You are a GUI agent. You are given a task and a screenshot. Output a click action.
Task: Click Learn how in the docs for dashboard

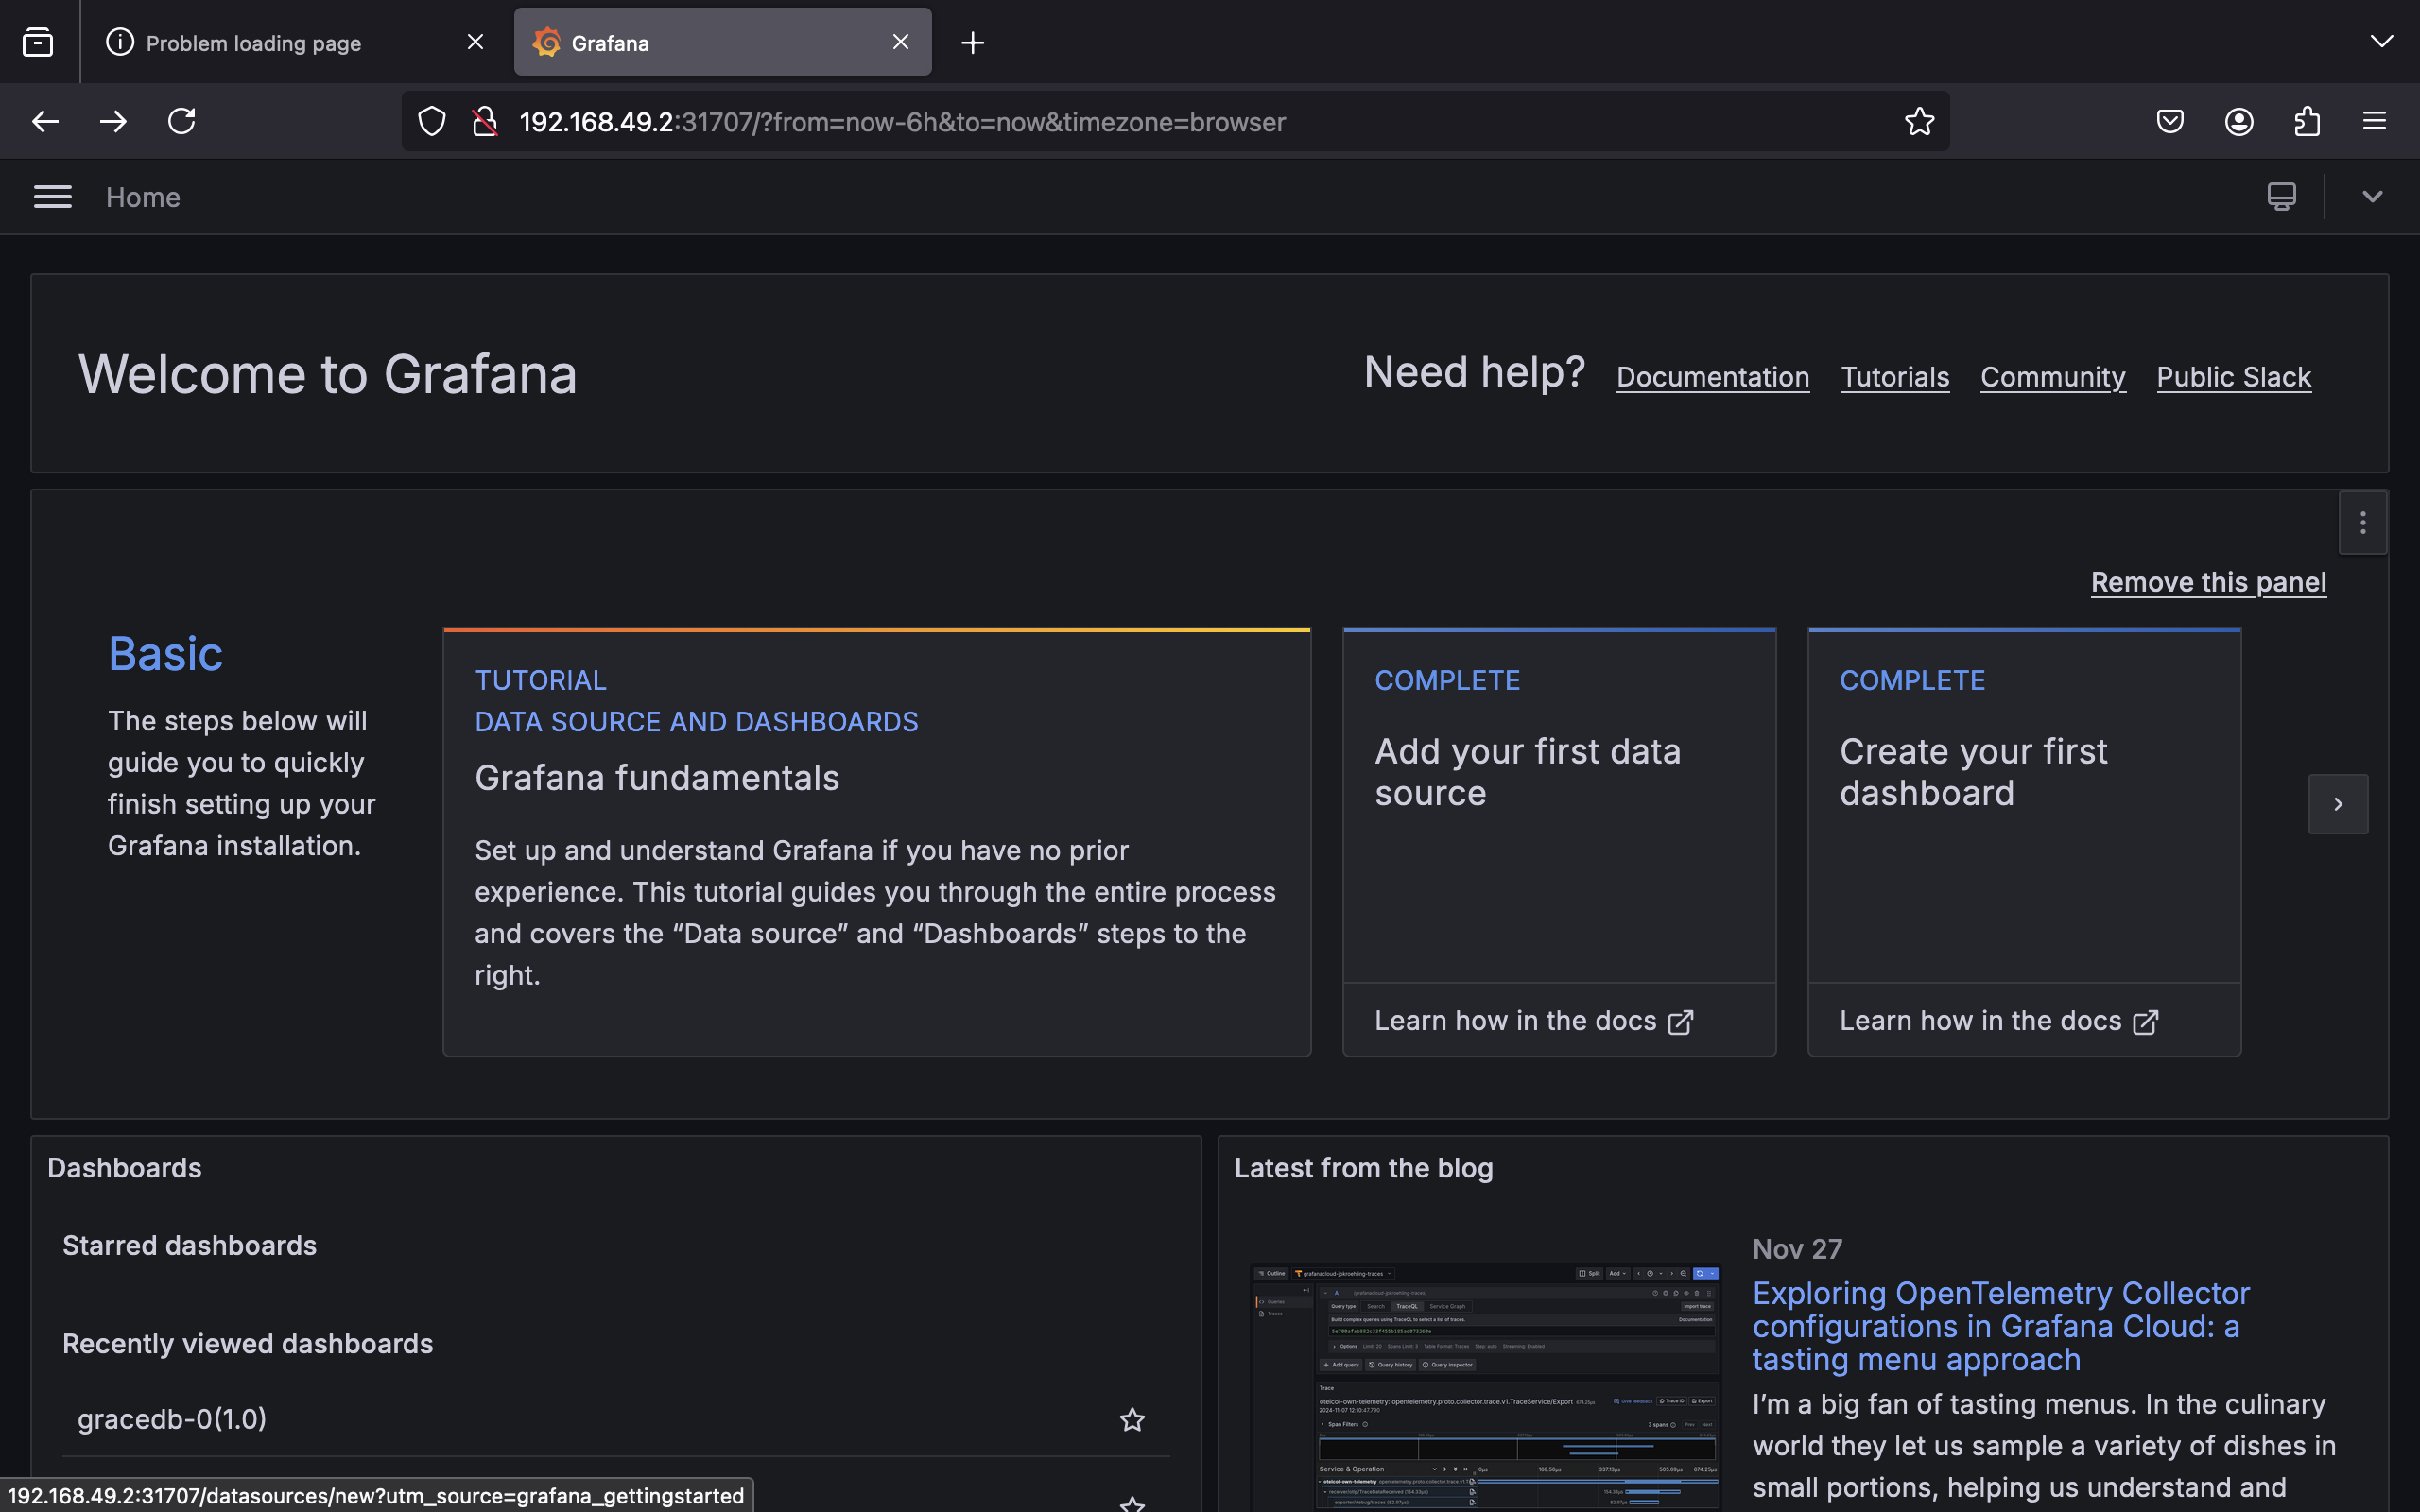pyautogui.click(x=1998, y=1021)
